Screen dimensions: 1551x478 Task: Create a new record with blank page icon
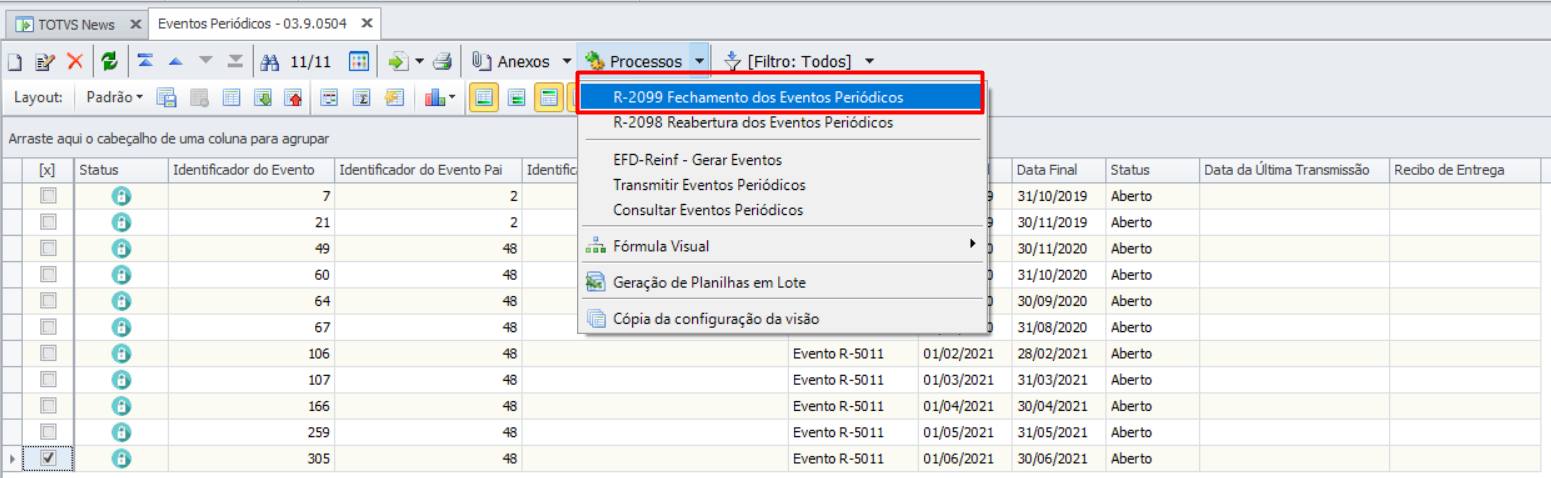tap(15, 62)
